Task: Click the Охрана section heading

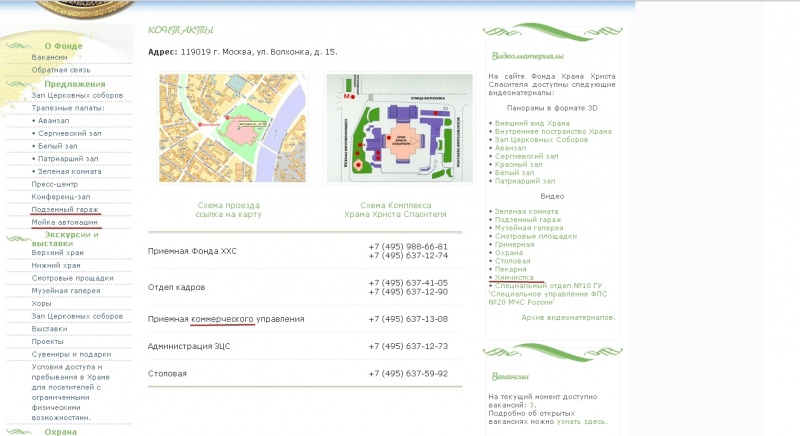Action: click(x=60, y=432)
